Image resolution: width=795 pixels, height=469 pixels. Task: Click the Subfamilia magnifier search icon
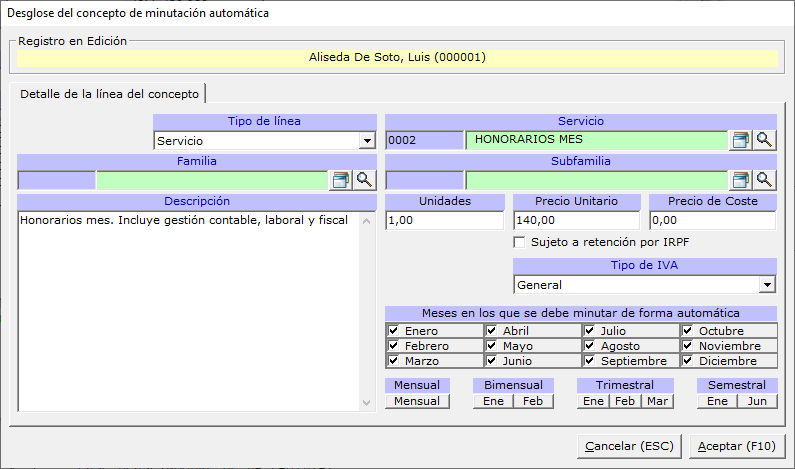765,180
